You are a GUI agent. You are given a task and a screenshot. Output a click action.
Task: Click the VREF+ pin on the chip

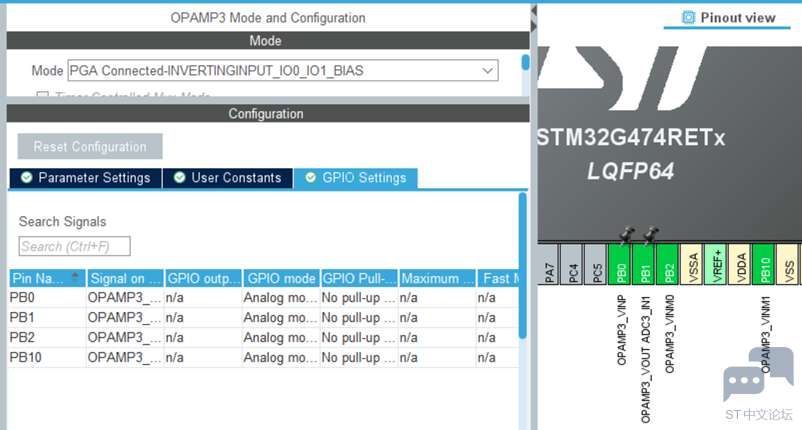pos(716,264)
